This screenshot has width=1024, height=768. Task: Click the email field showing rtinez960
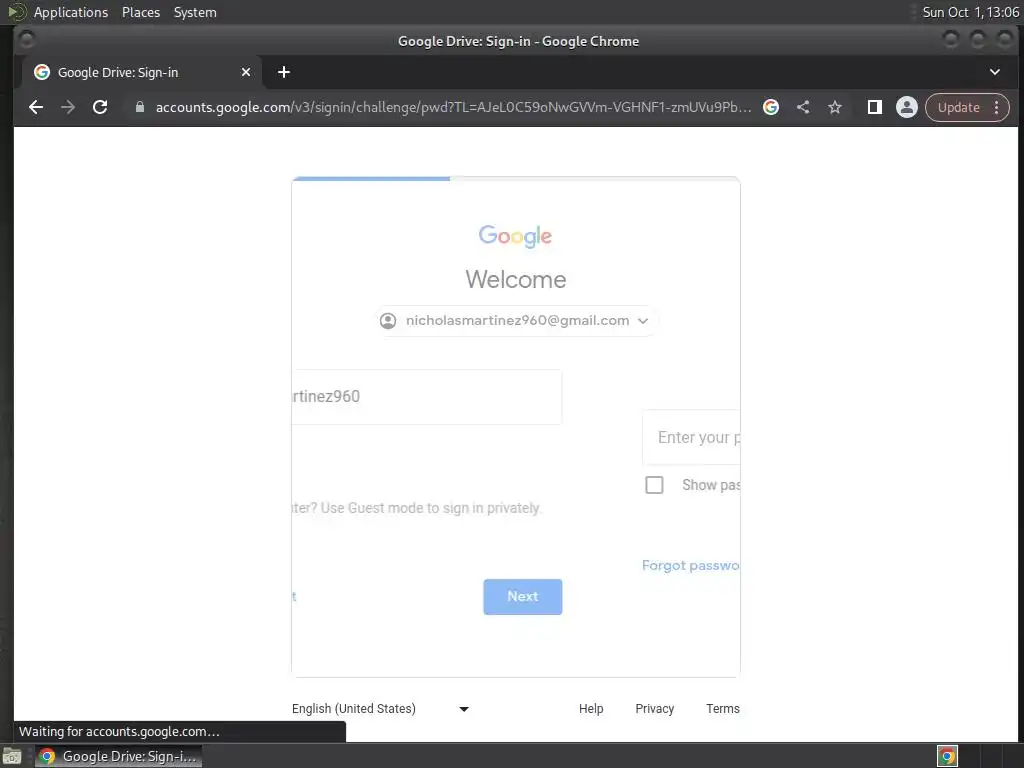pos(426,397)
